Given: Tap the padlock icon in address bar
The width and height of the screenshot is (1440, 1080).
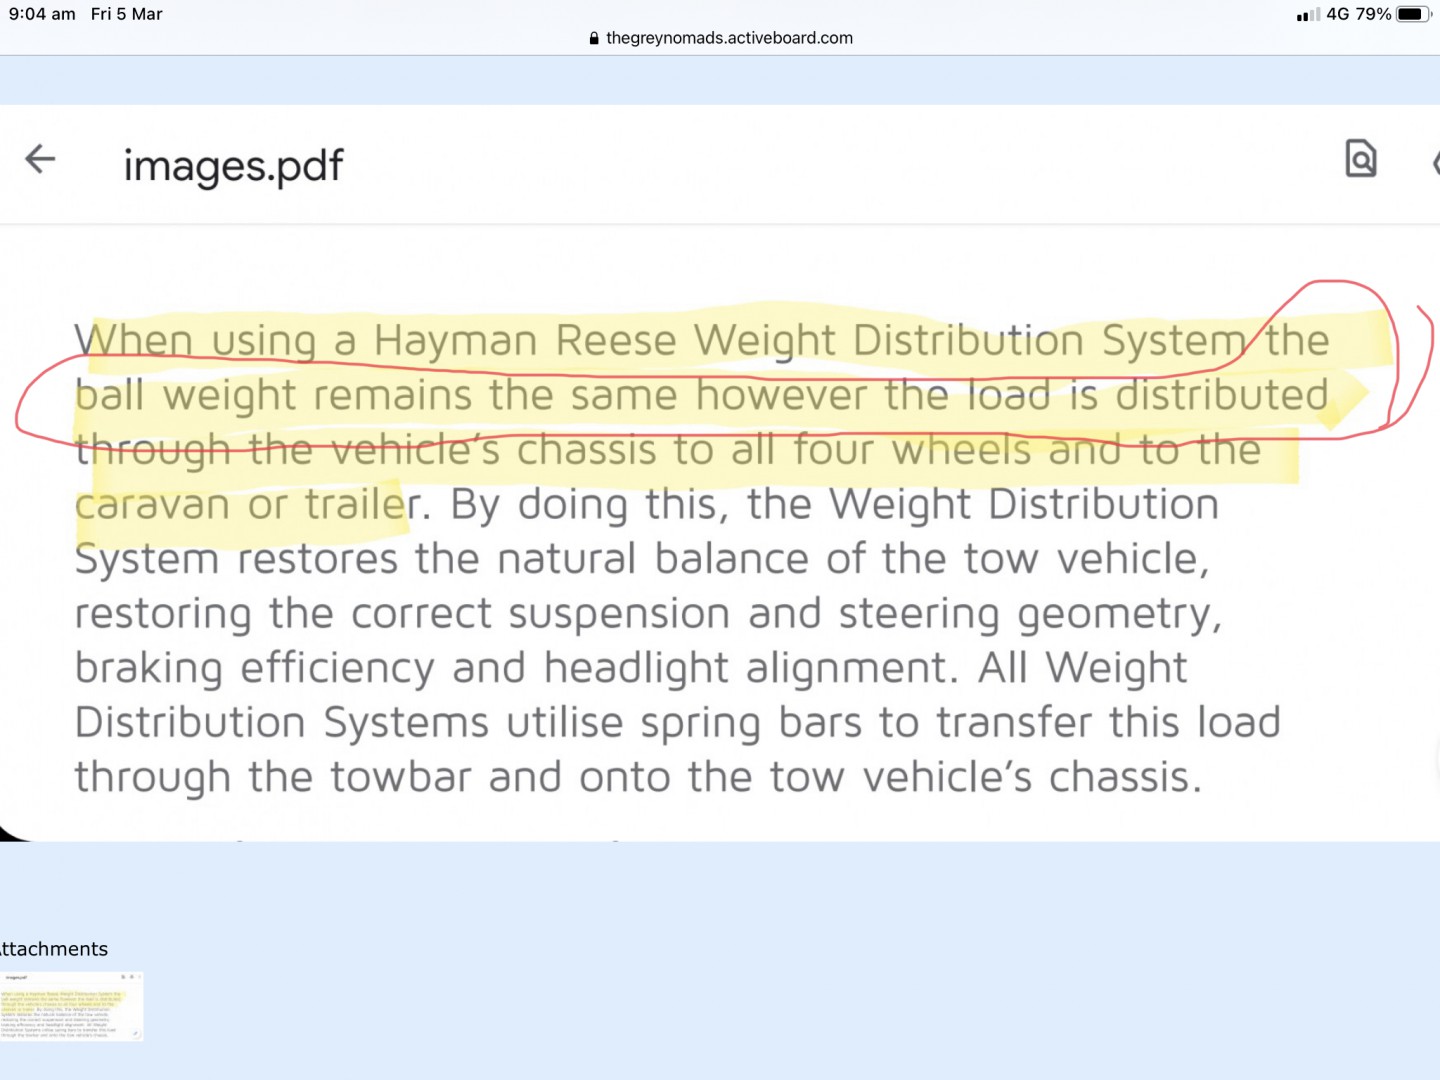Looking at the screenshot, I should pos(594,38).
